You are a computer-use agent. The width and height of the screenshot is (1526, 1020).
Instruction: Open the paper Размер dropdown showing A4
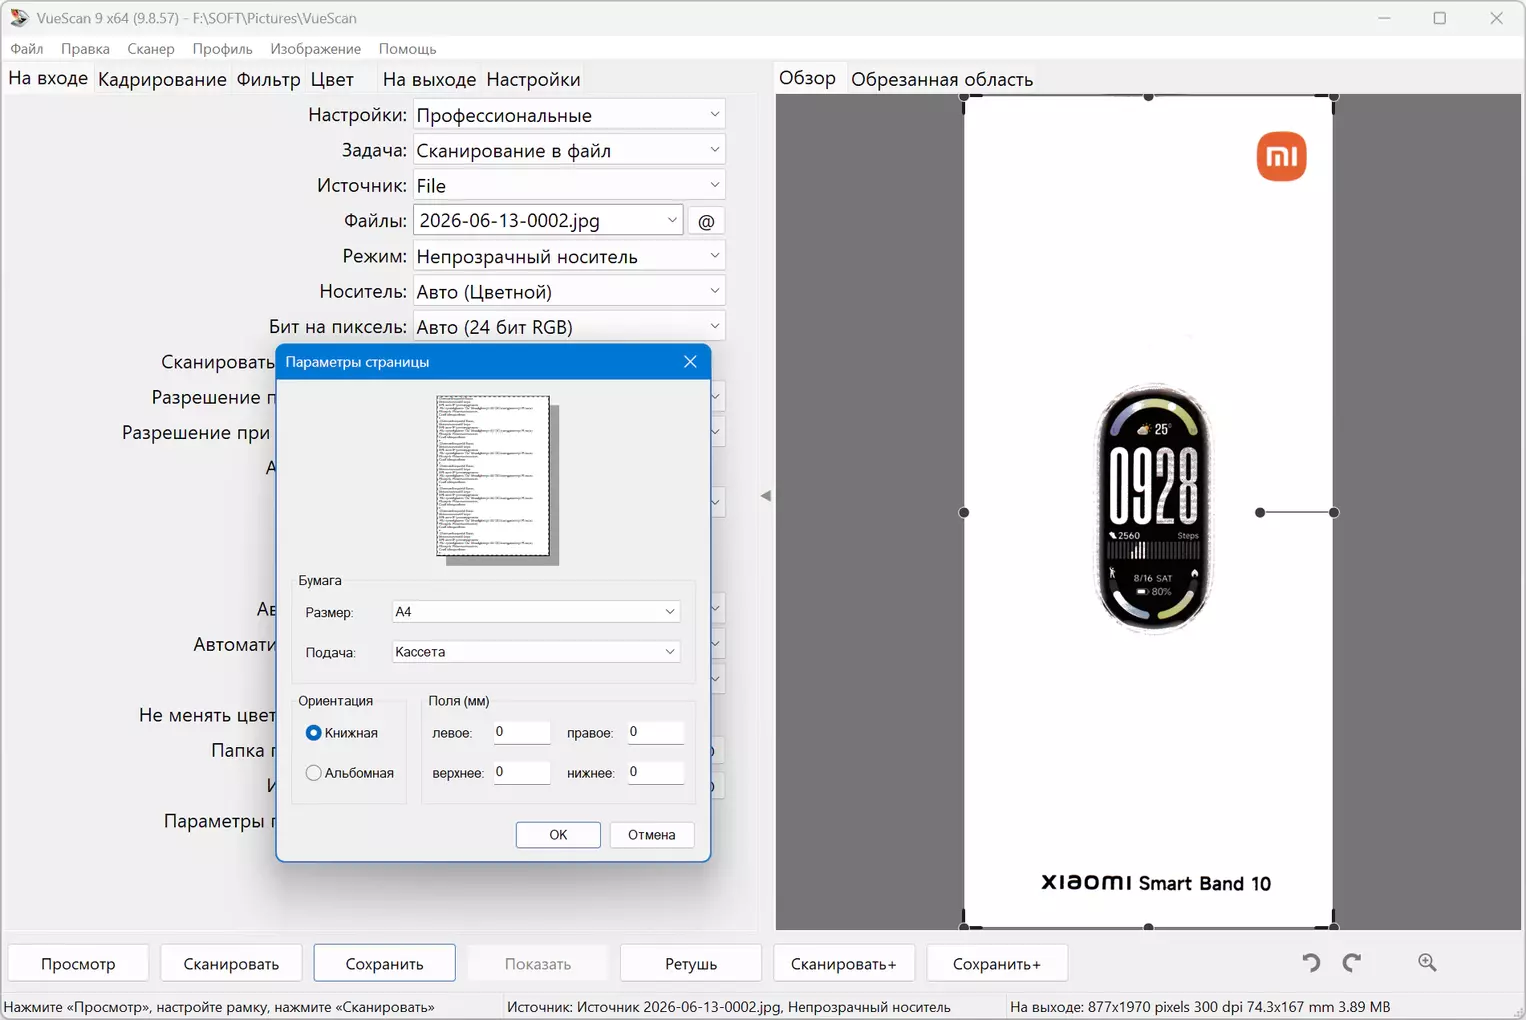tap(535, 612)
